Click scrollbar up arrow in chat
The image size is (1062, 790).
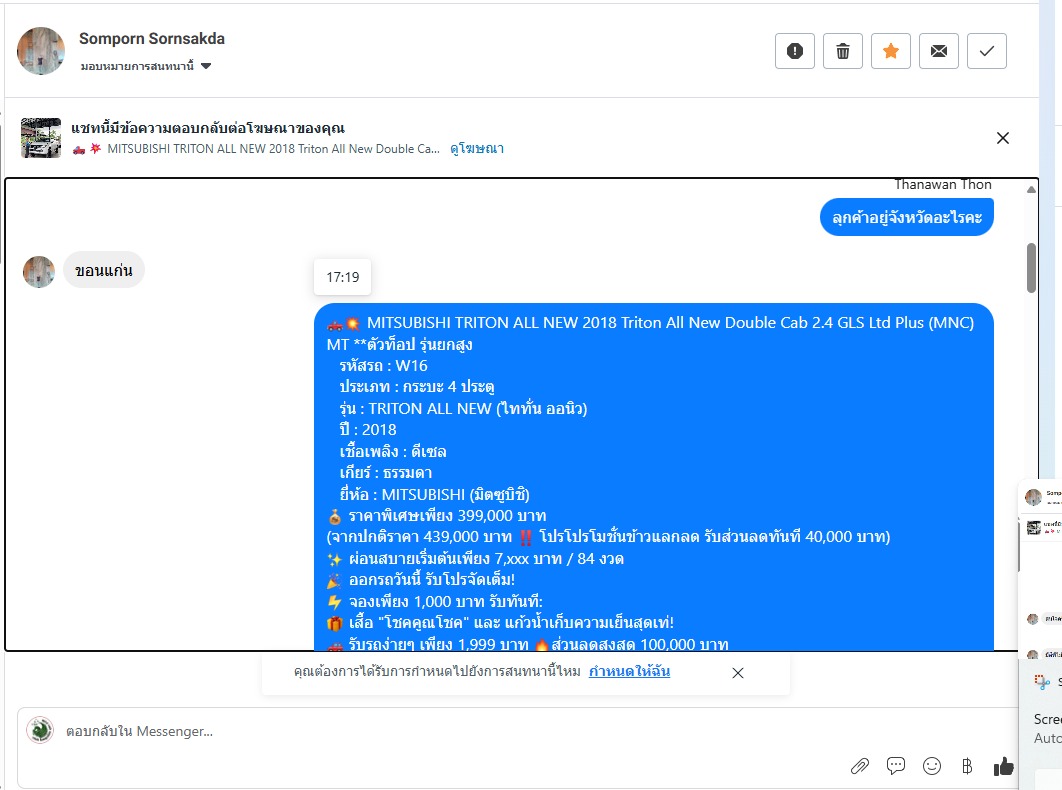click(x=1032, y=190)
